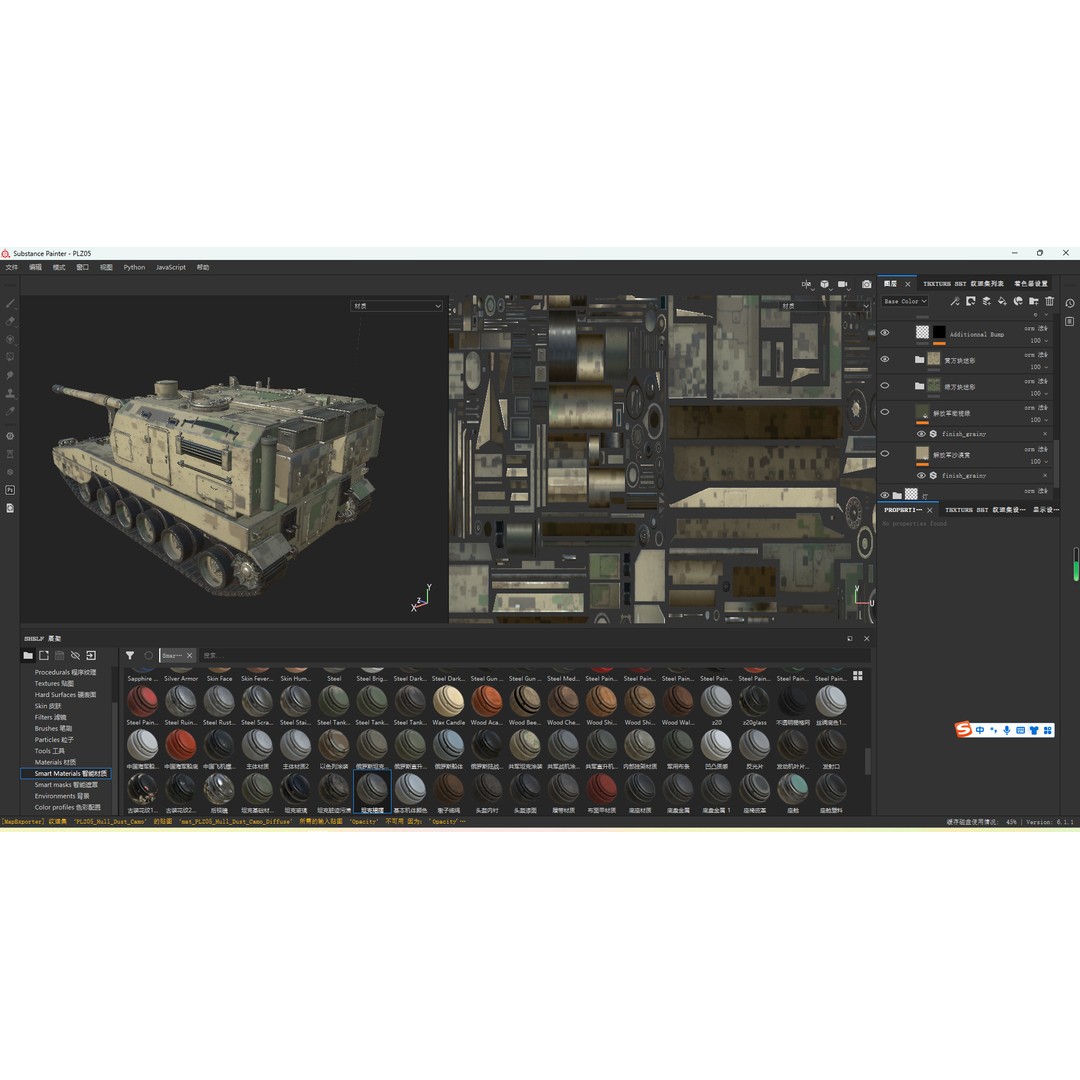Viewport: 1080px width, 1080px height.
Task: Switch to the 着色器设置 tab
Action: (x=1030, y=284)
